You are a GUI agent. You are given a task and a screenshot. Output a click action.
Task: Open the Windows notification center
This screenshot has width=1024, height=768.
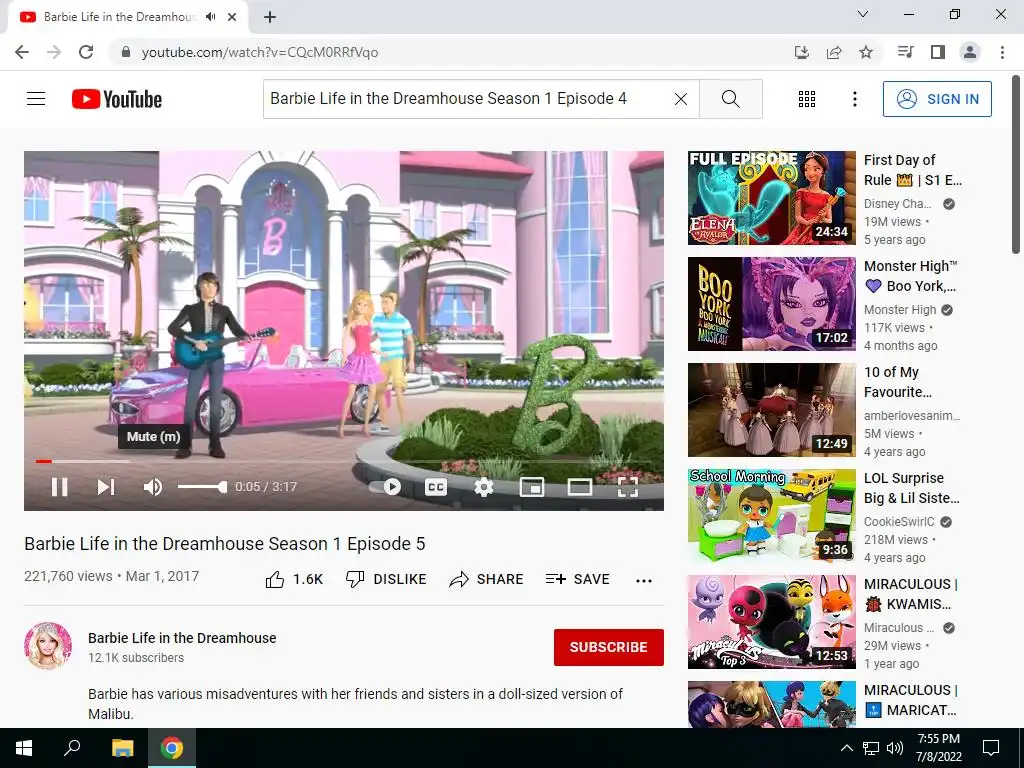click(x=991, y=748)
